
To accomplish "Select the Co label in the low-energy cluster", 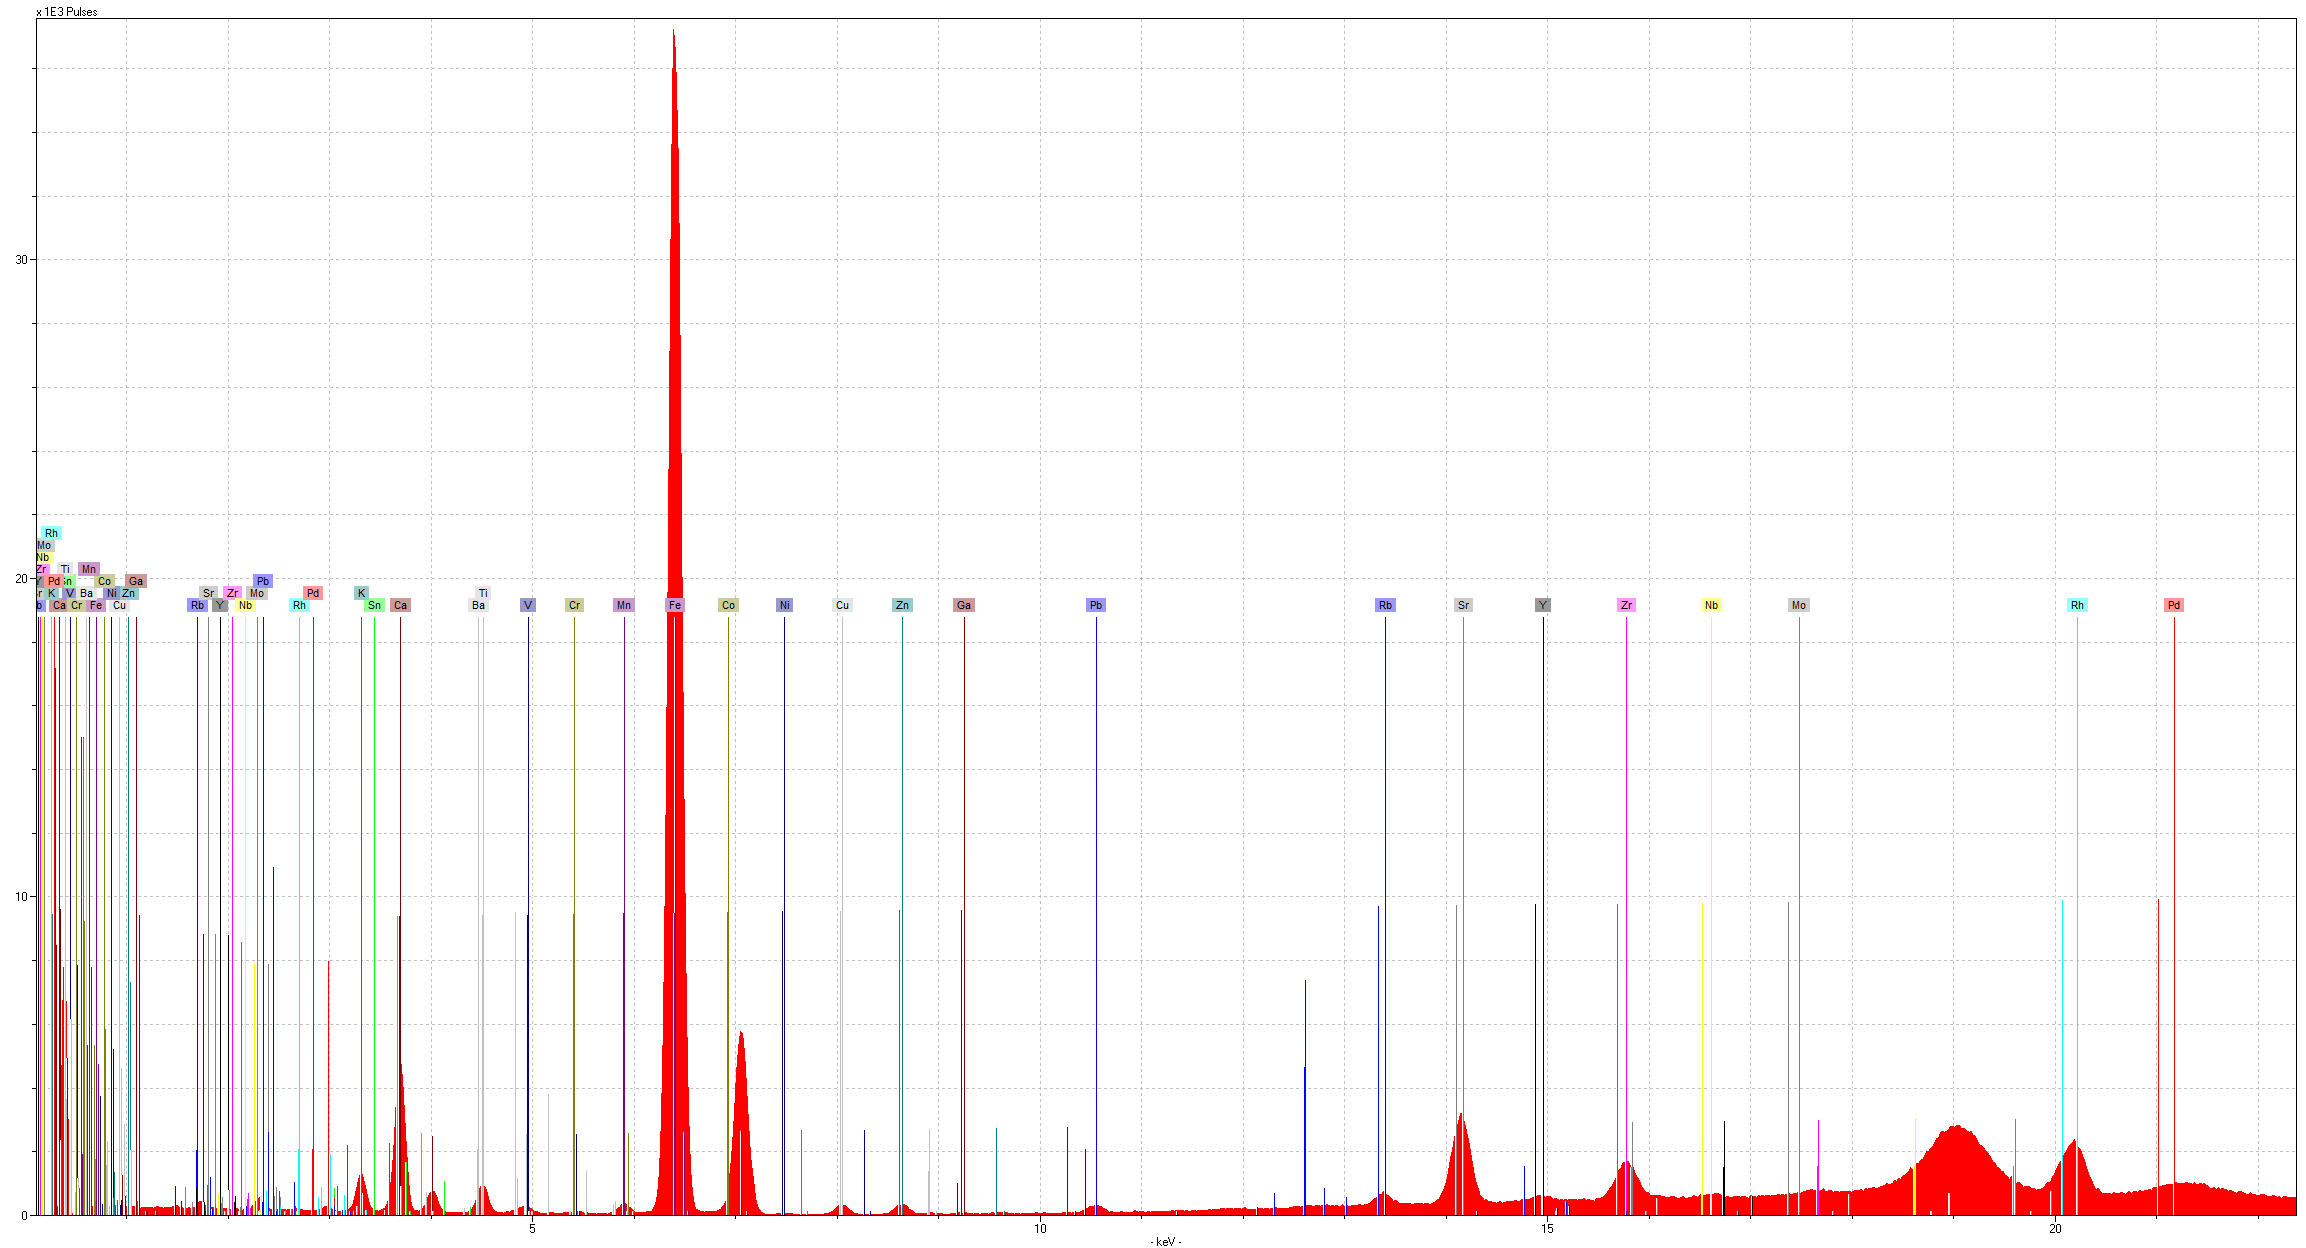I will pos(104,581).
